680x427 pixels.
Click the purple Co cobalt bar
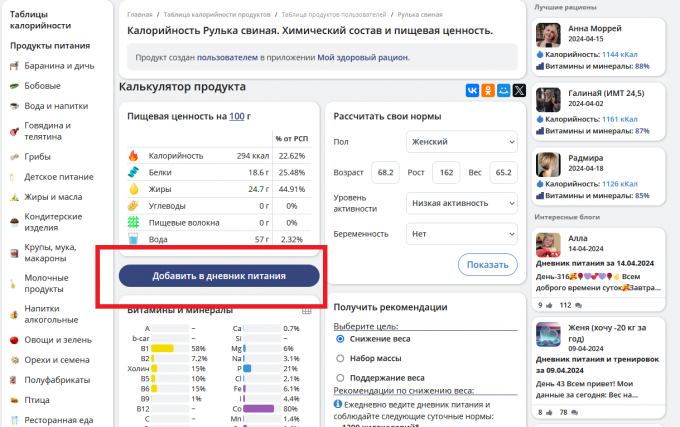258,408
